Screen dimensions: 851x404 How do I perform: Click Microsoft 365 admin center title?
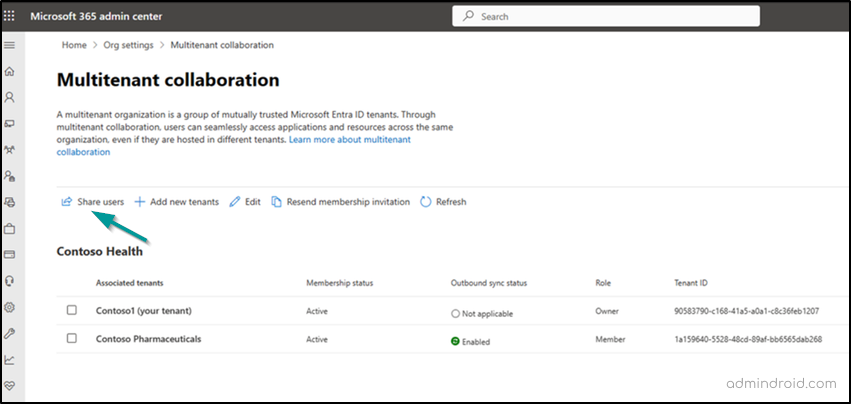click(x=96, y=16)
